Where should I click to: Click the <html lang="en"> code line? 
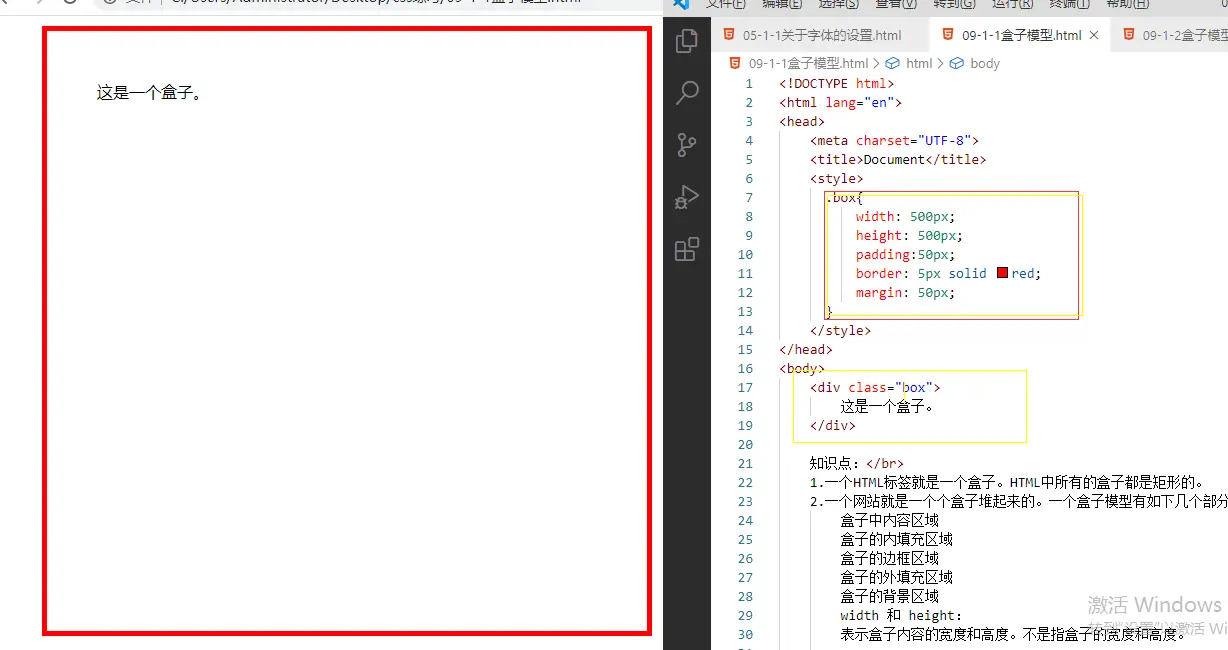click(x=841, y=103)
